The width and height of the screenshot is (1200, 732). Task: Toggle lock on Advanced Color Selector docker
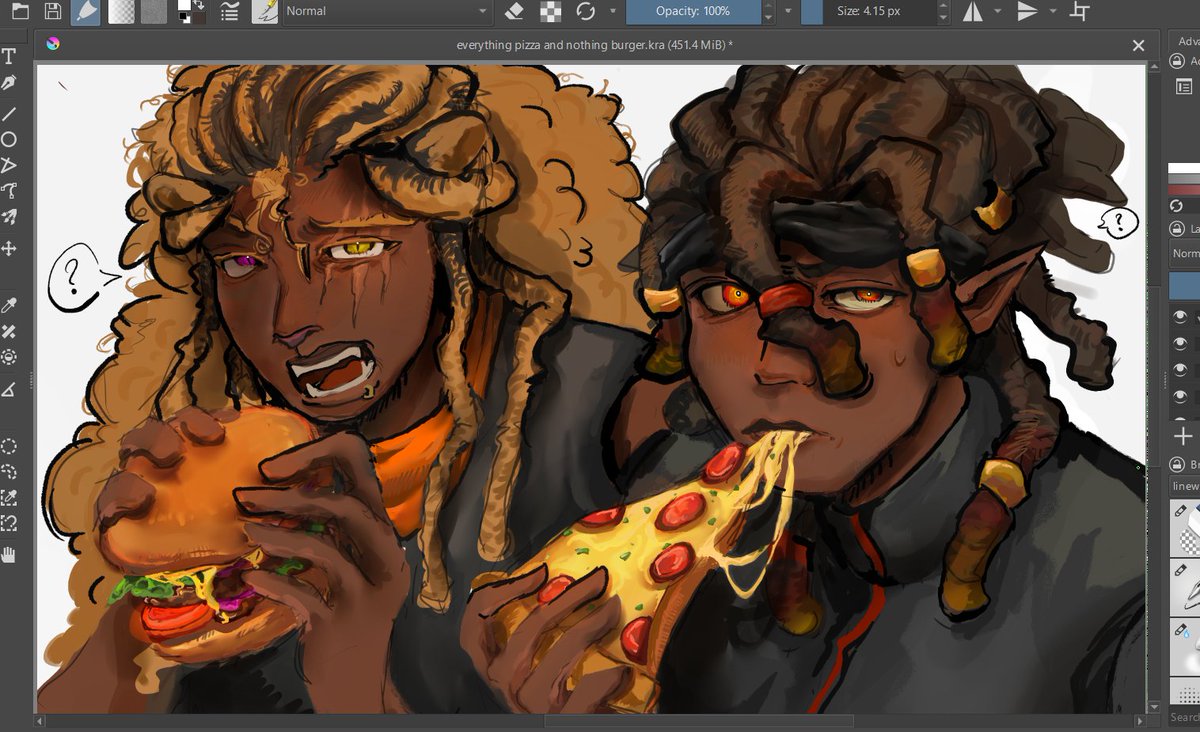(x=1178, y=61)
